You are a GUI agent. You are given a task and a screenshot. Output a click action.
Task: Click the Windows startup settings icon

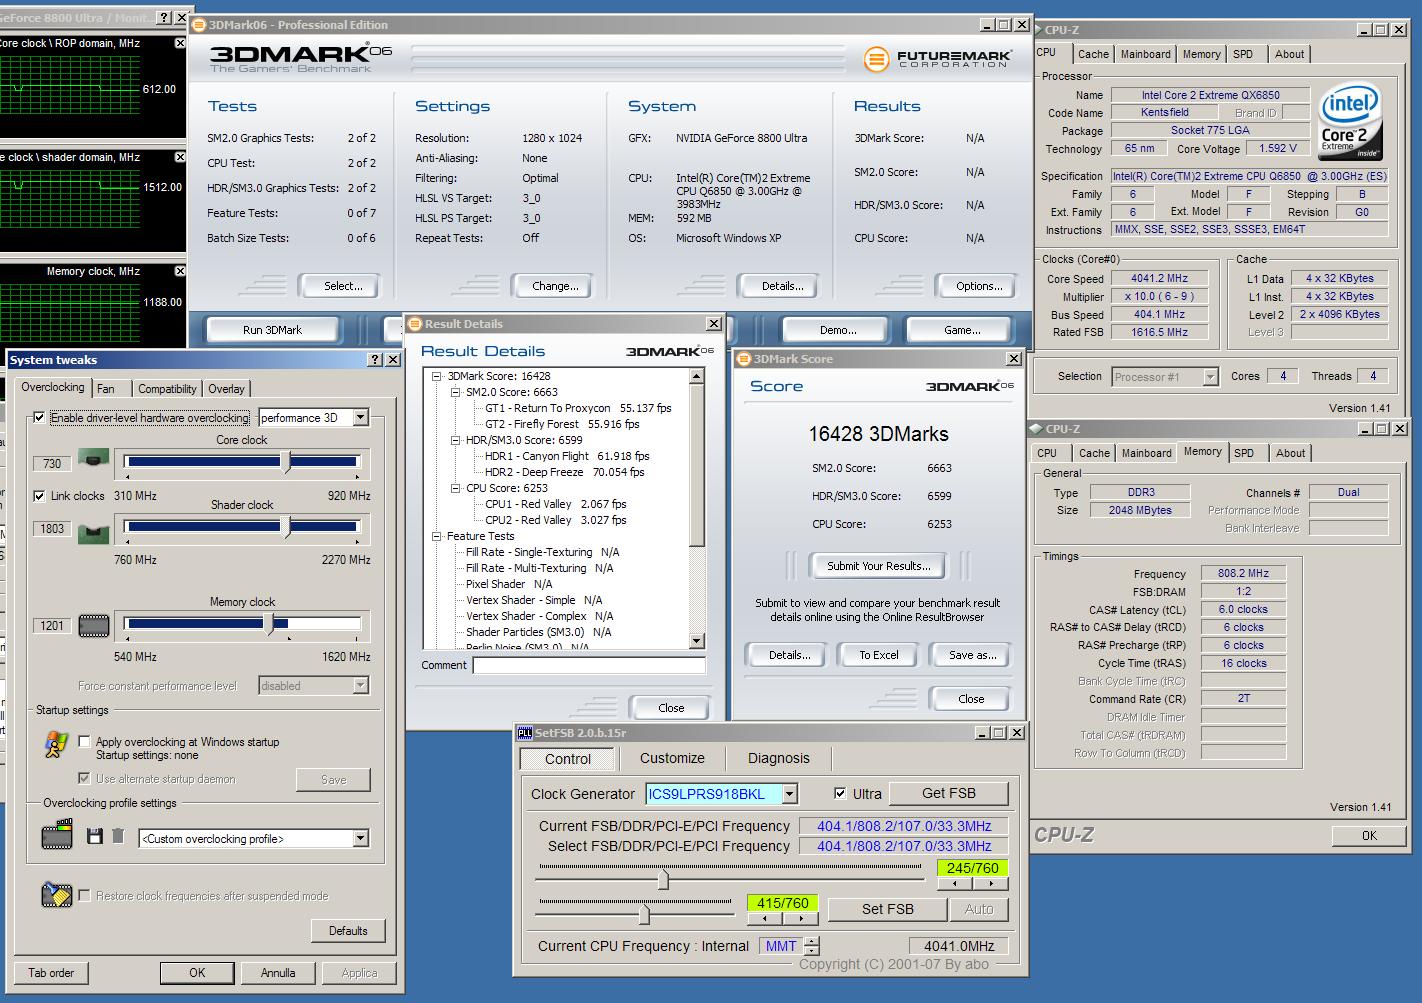[x=56, y=745]
